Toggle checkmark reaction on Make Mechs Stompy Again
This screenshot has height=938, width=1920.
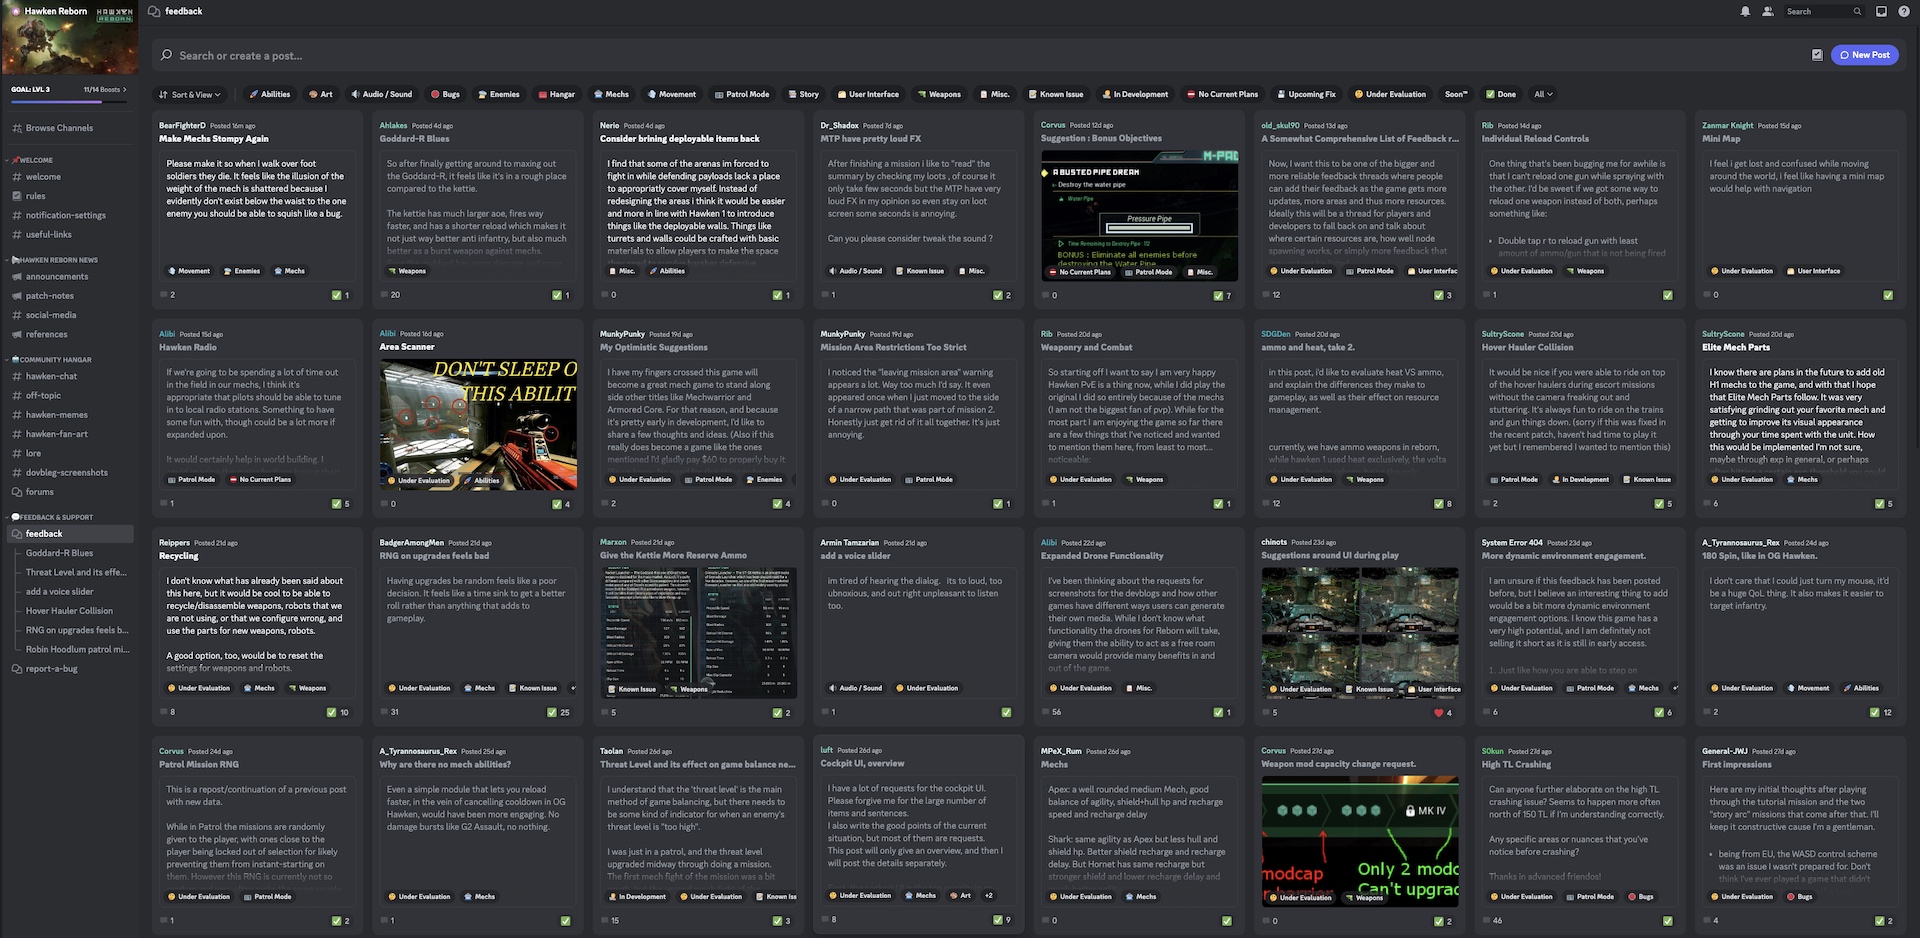pyautogui.click(x=336, y=295)
